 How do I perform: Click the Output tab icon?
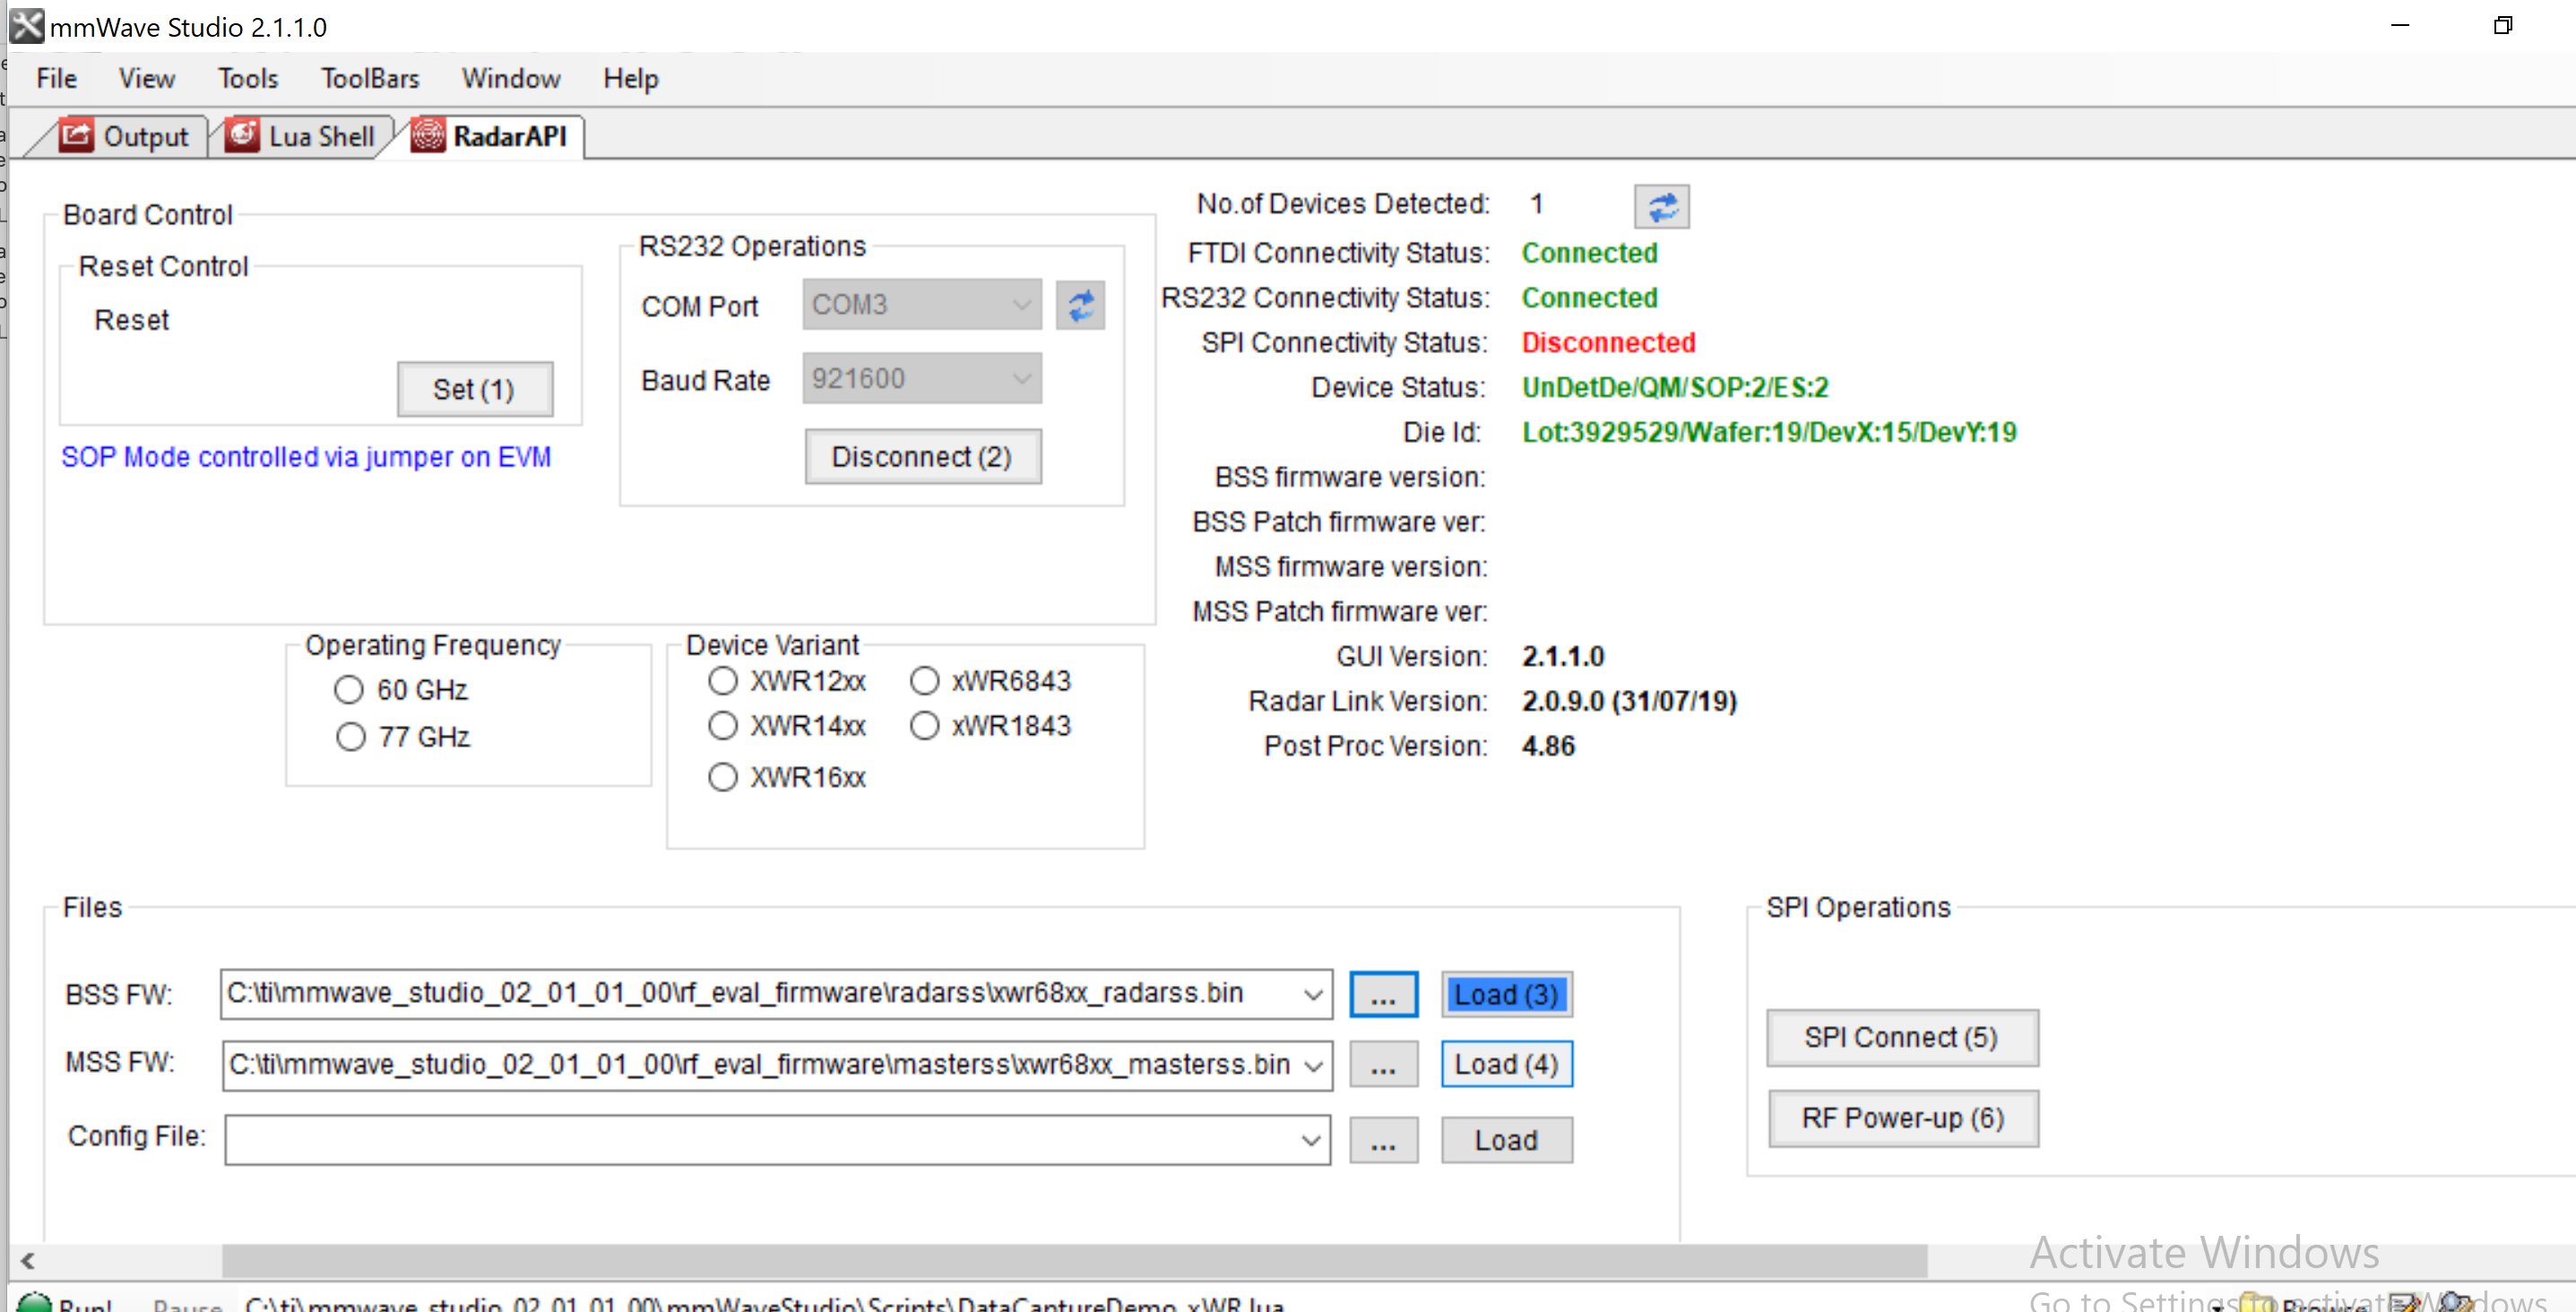[76, 135]
